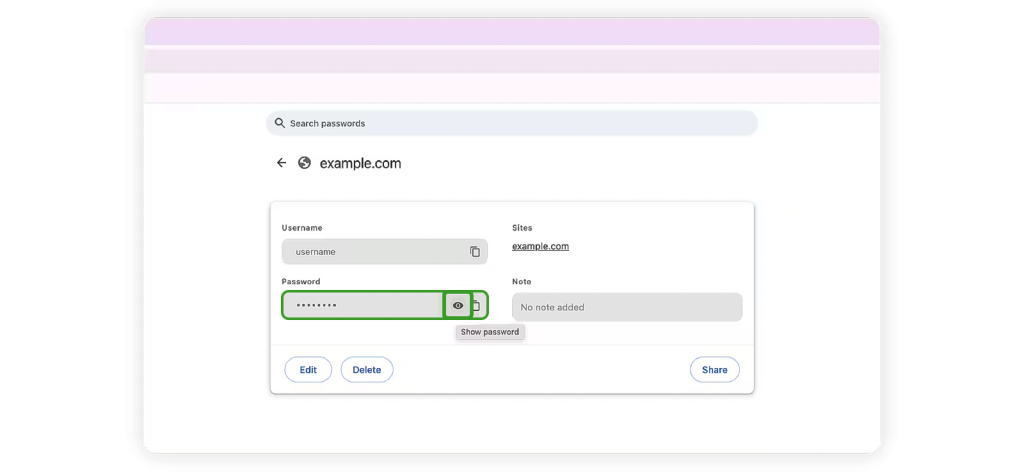The height and width of the screenshot is (473, 1024).
Task: Click the Note label
Action: click(x=522, y=282)
